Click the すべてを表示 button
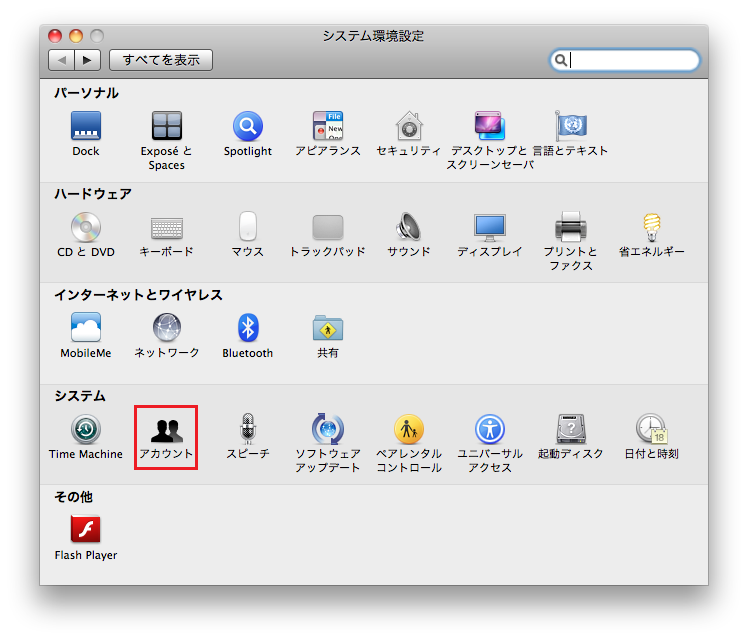Viewport: 748px width, 640px height. click(161, 60)
